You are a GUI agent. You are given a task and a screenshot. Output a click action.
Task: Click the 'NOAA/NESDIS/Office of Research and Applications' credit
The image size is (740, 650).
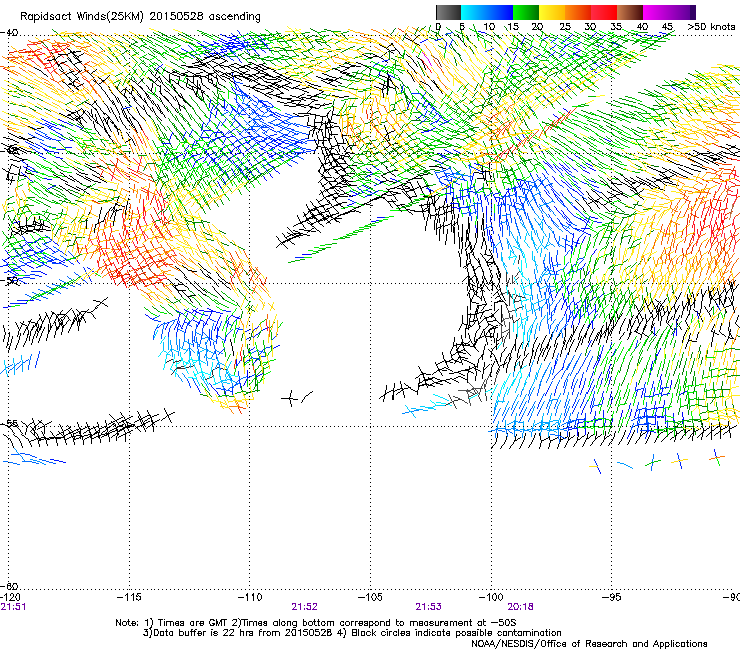589,644
